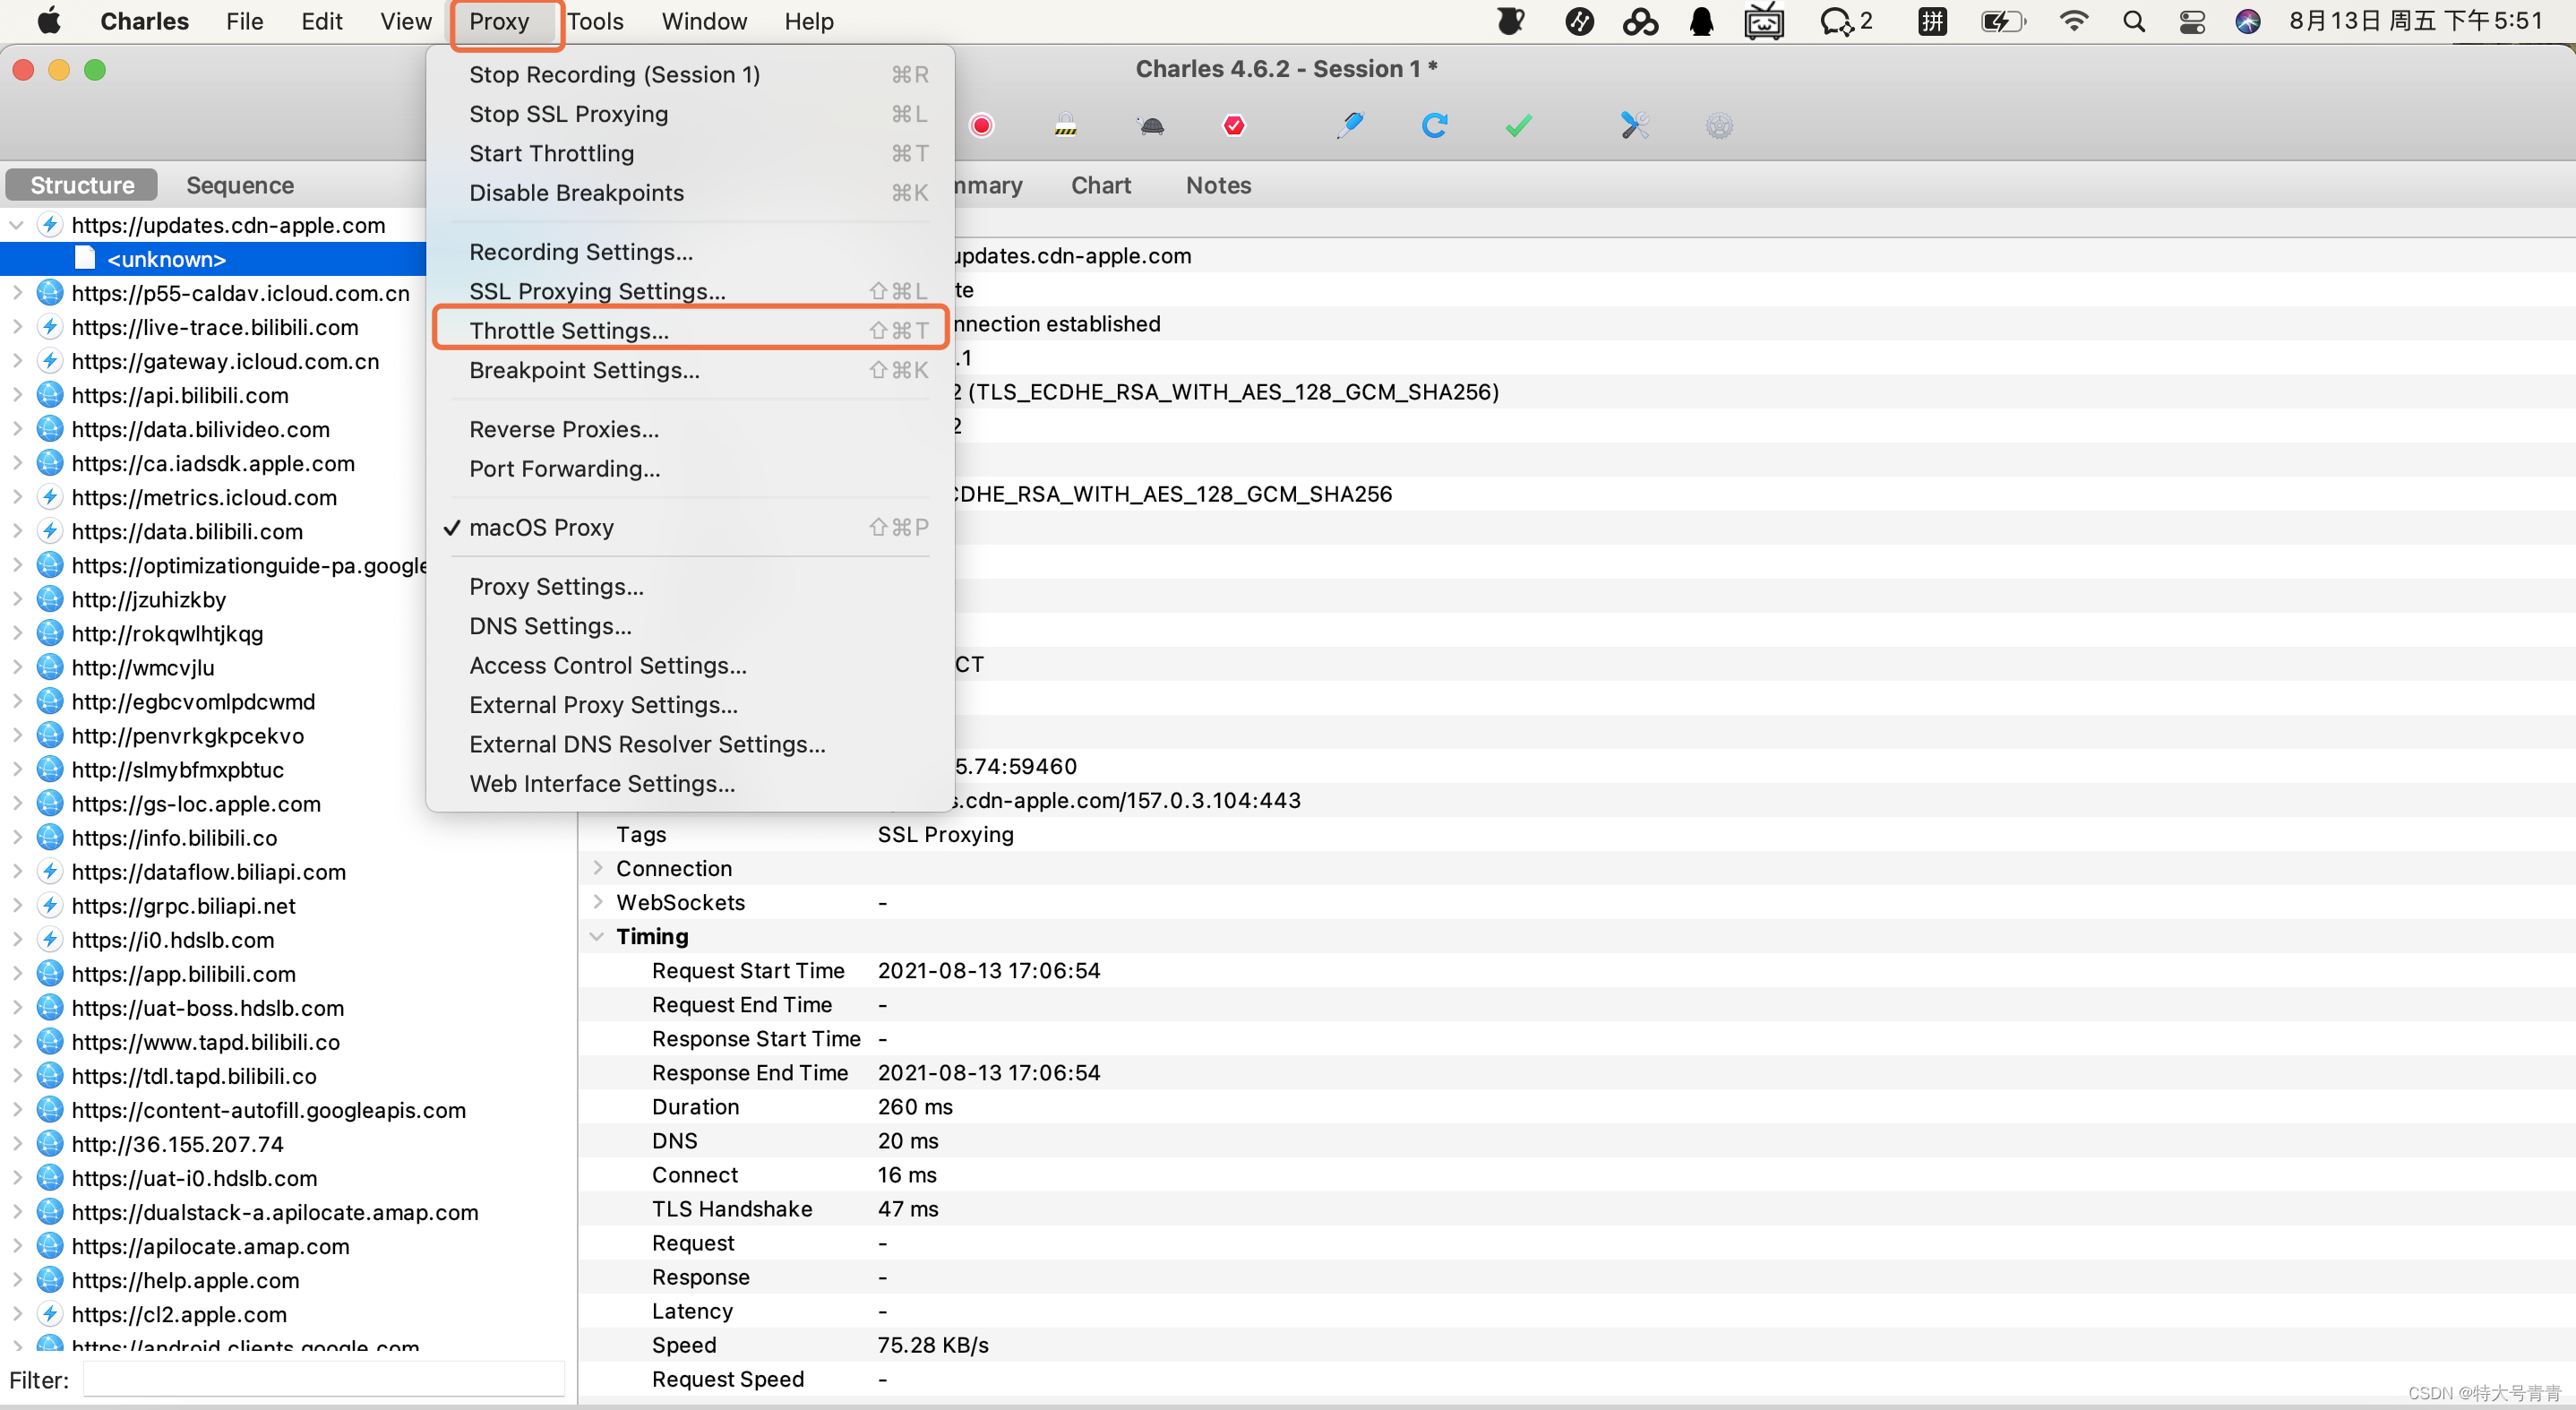Click the breakpoints red hexagon toolbar icon
This screenshot has width=2576, height=1410.
click(1234, 125)
